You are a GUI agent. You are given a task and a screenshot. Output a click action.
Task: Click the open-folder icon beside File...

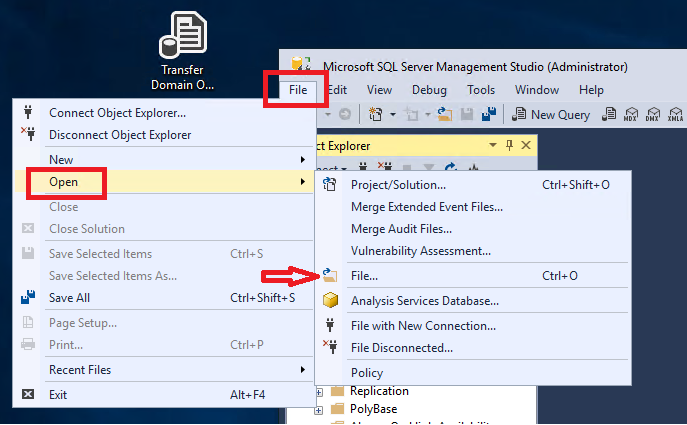pyautogui.click(x=330, y=275)
